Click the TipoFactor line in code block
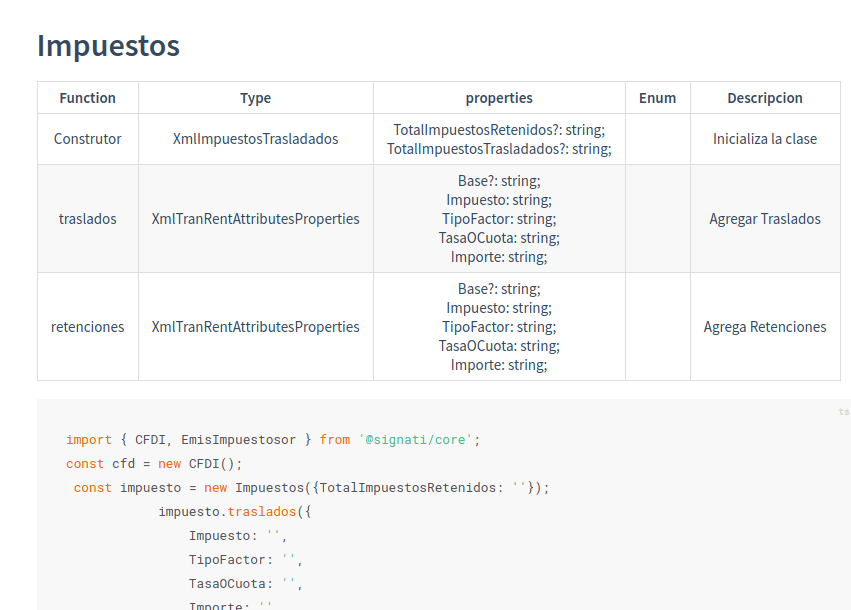Image resolution: width=851 pixels, height=610 pixels. point(245,560)
